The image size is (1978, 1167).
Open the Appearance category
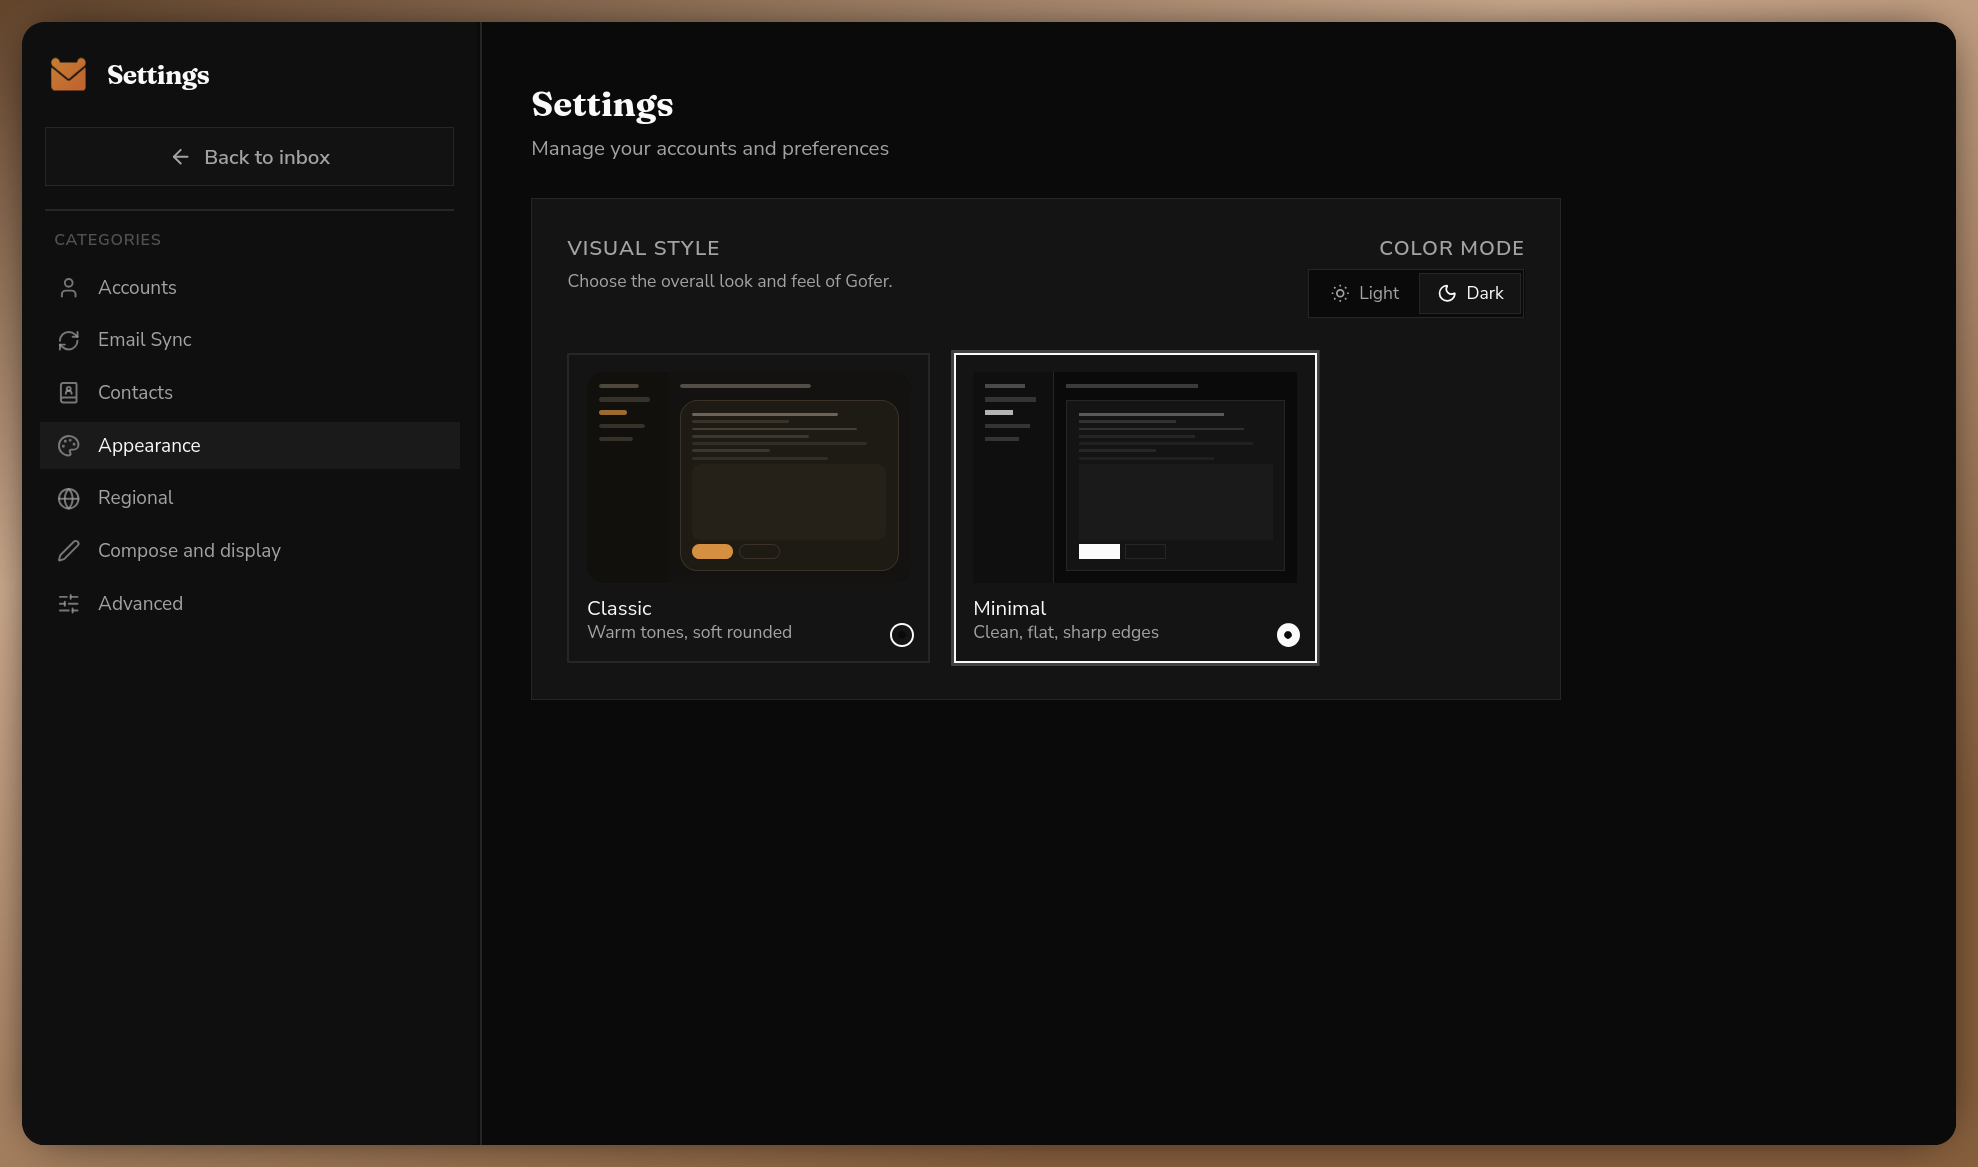click(x=250, y=446)
